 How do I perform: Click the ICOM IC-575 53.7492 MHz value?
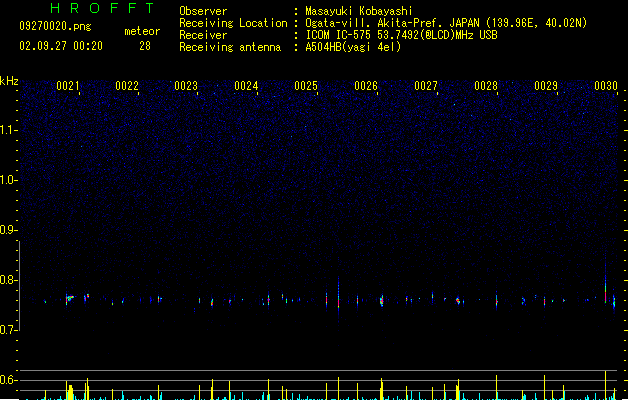[402, 35]
